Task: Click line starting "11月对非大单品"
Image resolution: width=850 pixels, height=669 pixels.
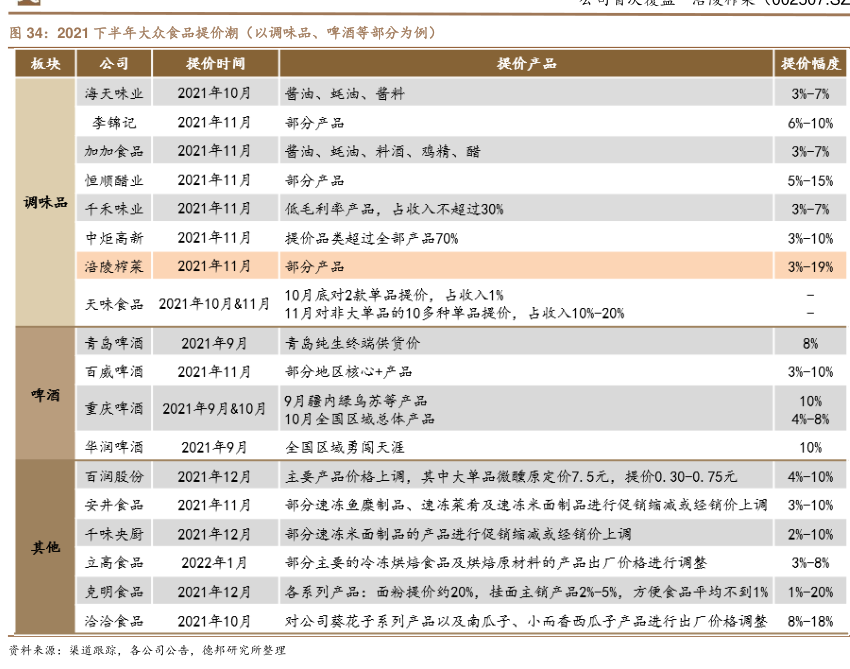Action: click(454, 313)
